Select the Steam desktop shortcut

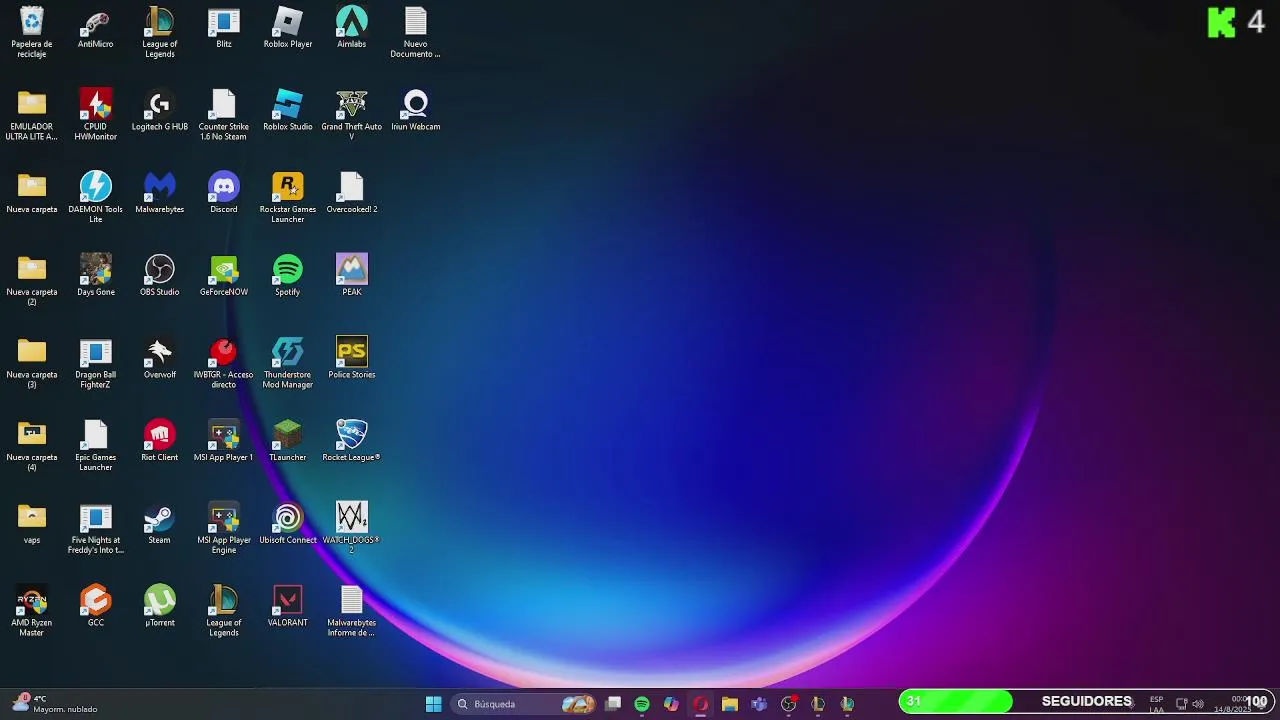[160, 524]
